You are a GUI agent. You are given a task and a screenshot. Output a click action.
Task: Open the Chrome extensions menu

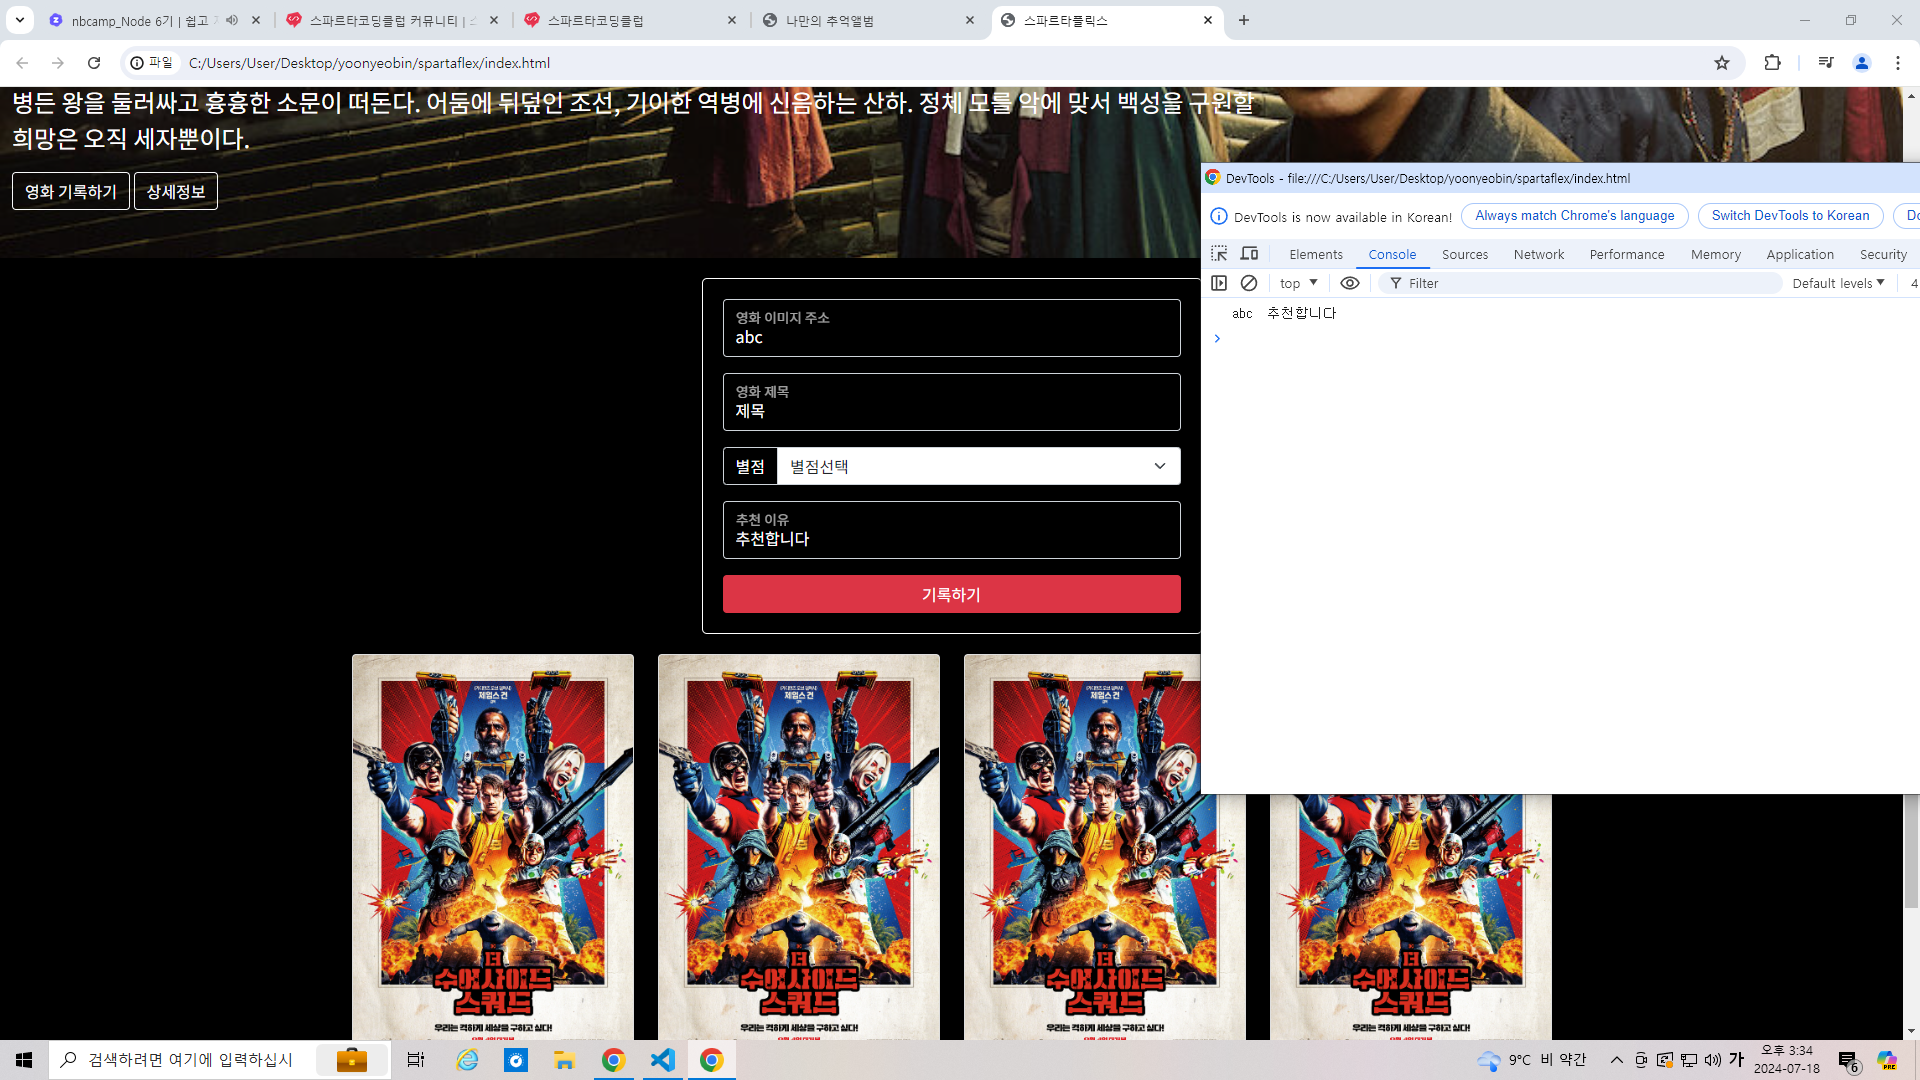tap(1772, 63)
